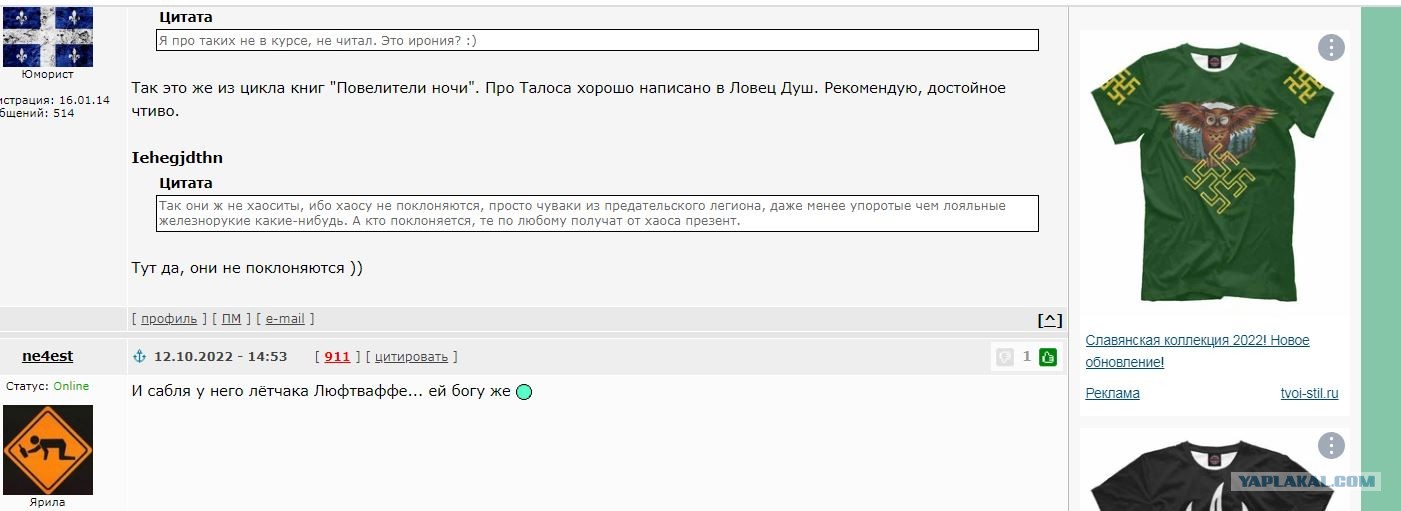Open ne4est username profile link
The height and width of the screenshot is (511, 1401).
tap(47, 356)
